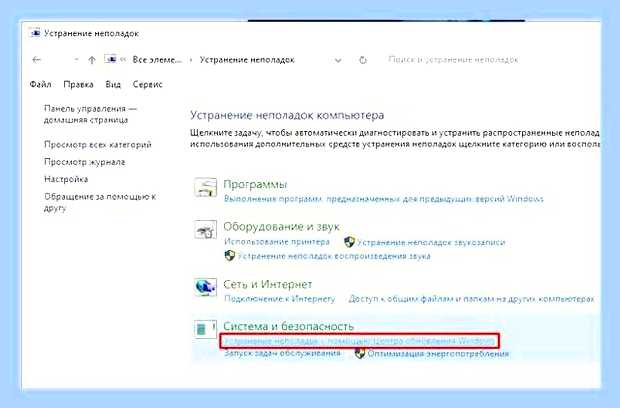
Task: Open the address bar history dropdown
Action: coord(338,60)
